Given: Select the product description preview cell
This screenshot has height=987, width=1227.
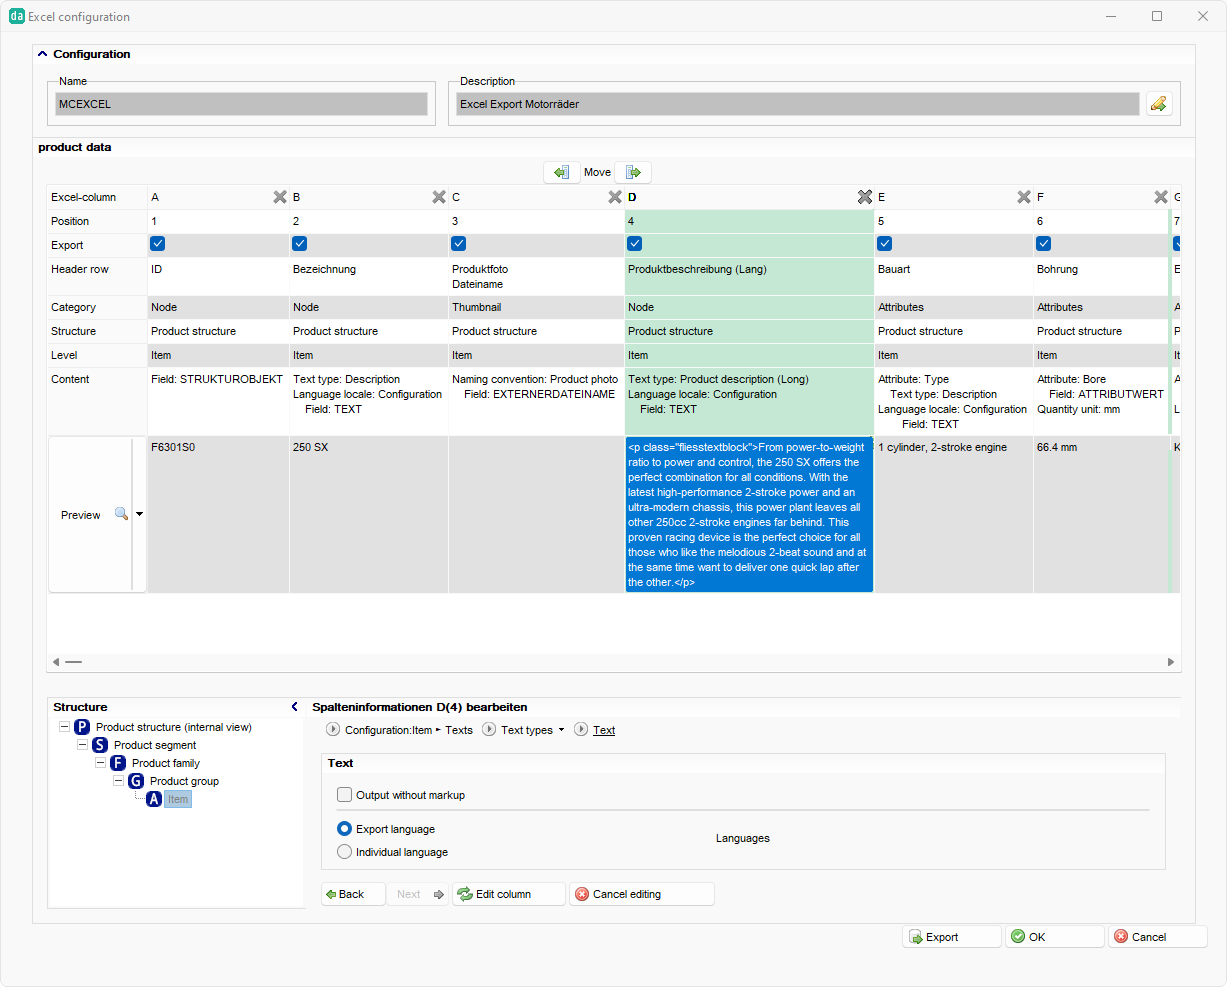Looking at the screenshot, I should click(x=749, y=514).
